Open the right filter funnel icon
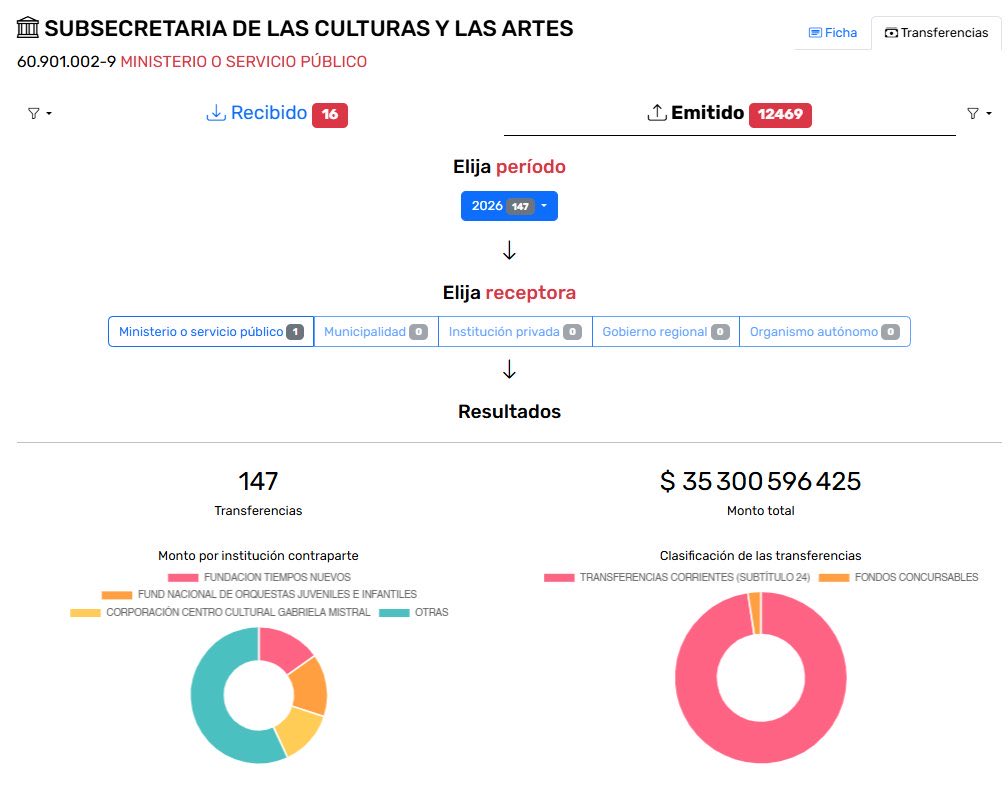The height and width of the screenshot is (792, 1008). [971, 113]
